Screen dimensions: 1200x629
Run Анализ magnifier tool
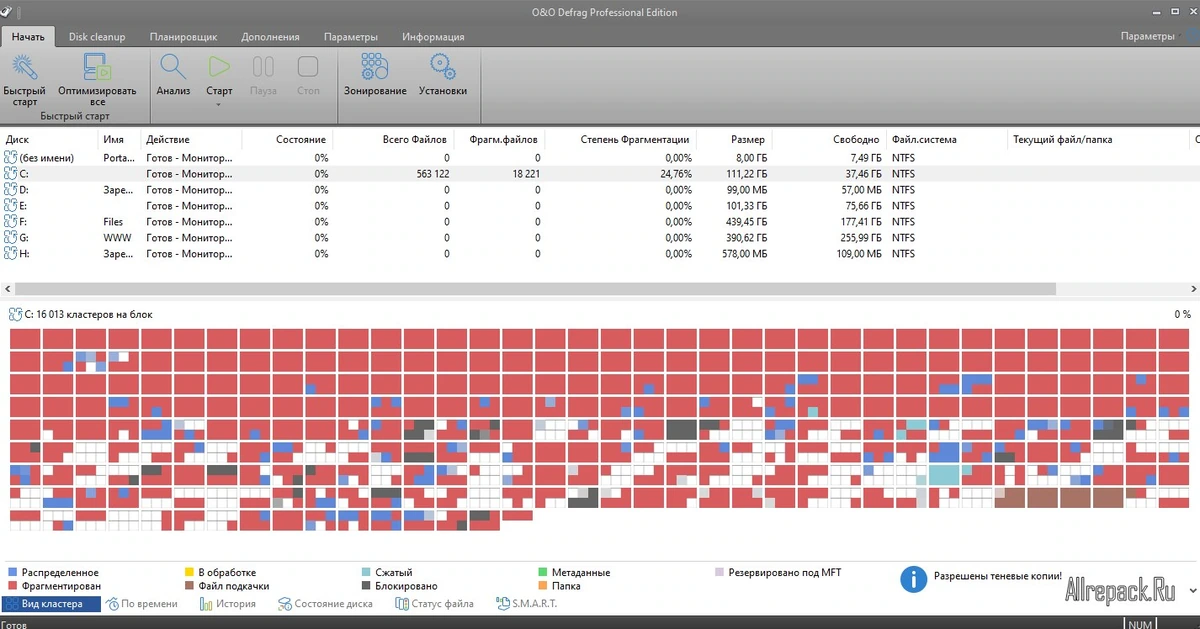pos(173,67)
